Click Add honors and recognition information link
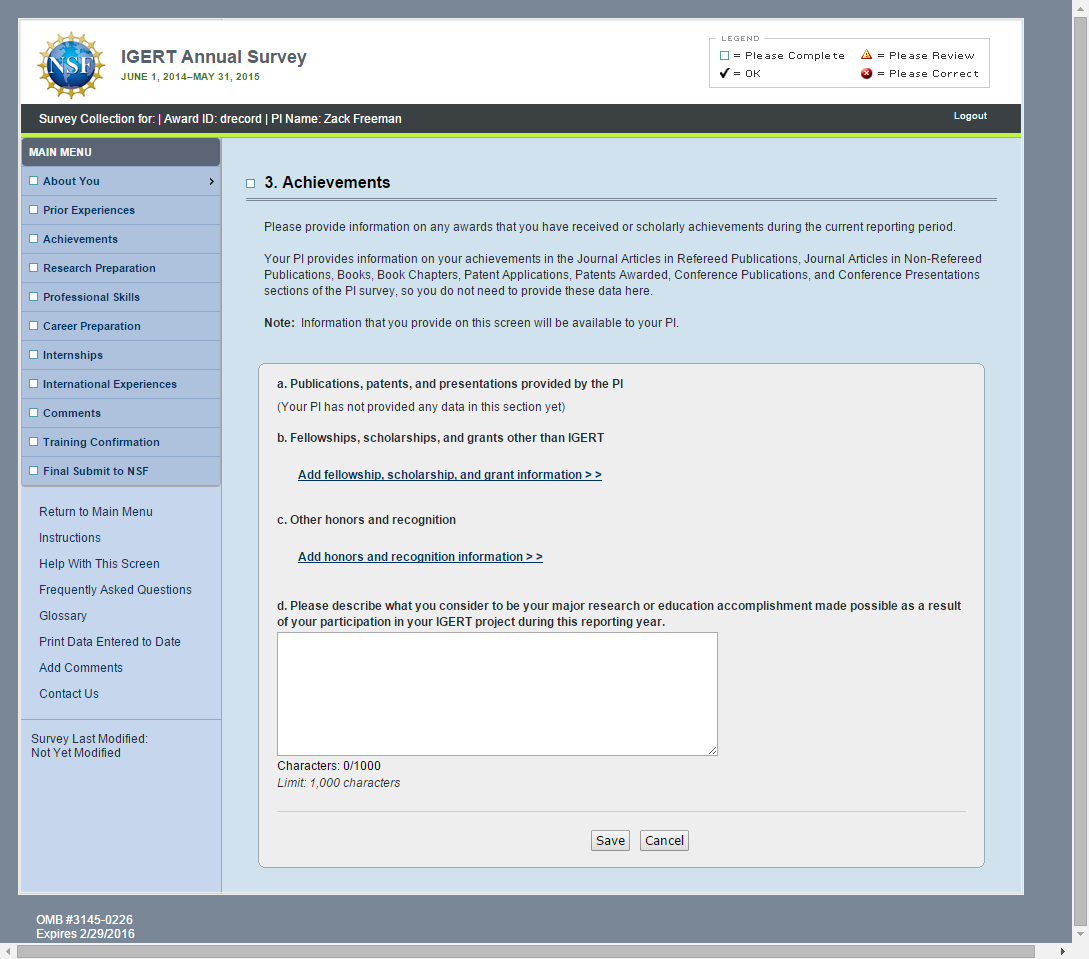This screenshot has height=959, width=1089. point(420,557)
